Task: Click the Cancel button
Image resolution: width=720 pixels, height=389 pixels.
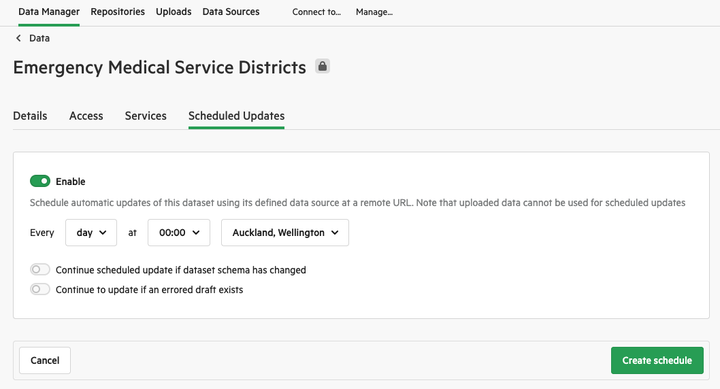Action: click(45, 360)
